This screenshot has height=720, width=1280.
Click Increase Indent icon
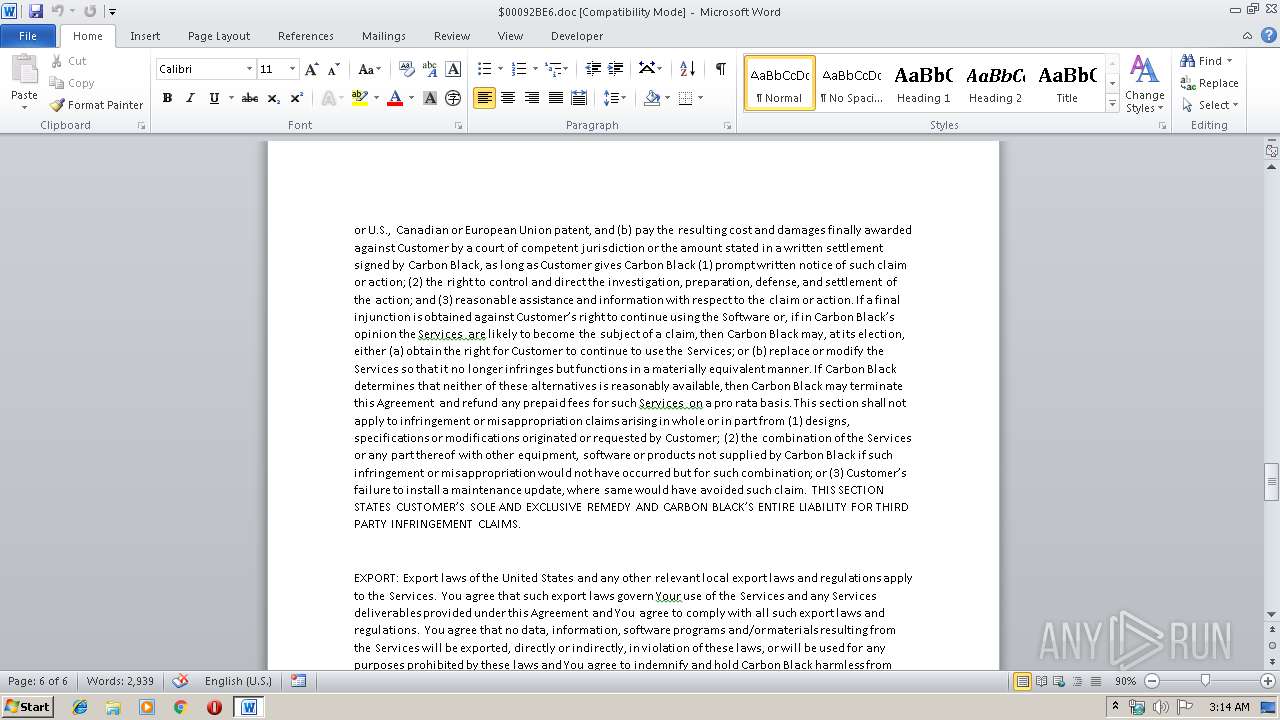[x=616, y=69]
